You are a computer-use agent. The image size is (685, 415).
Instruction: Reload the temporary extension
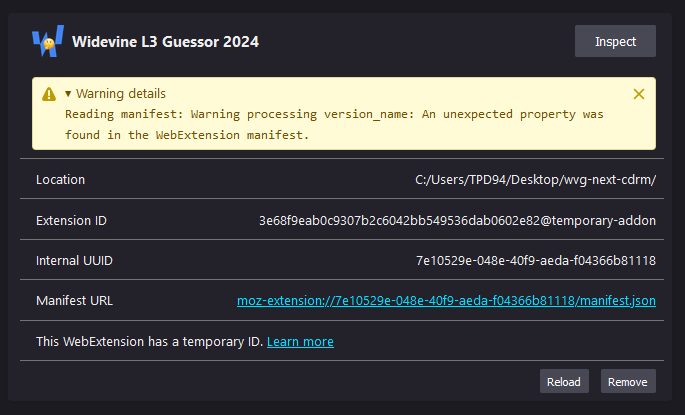pyautogui.click(x=563, y=381)
